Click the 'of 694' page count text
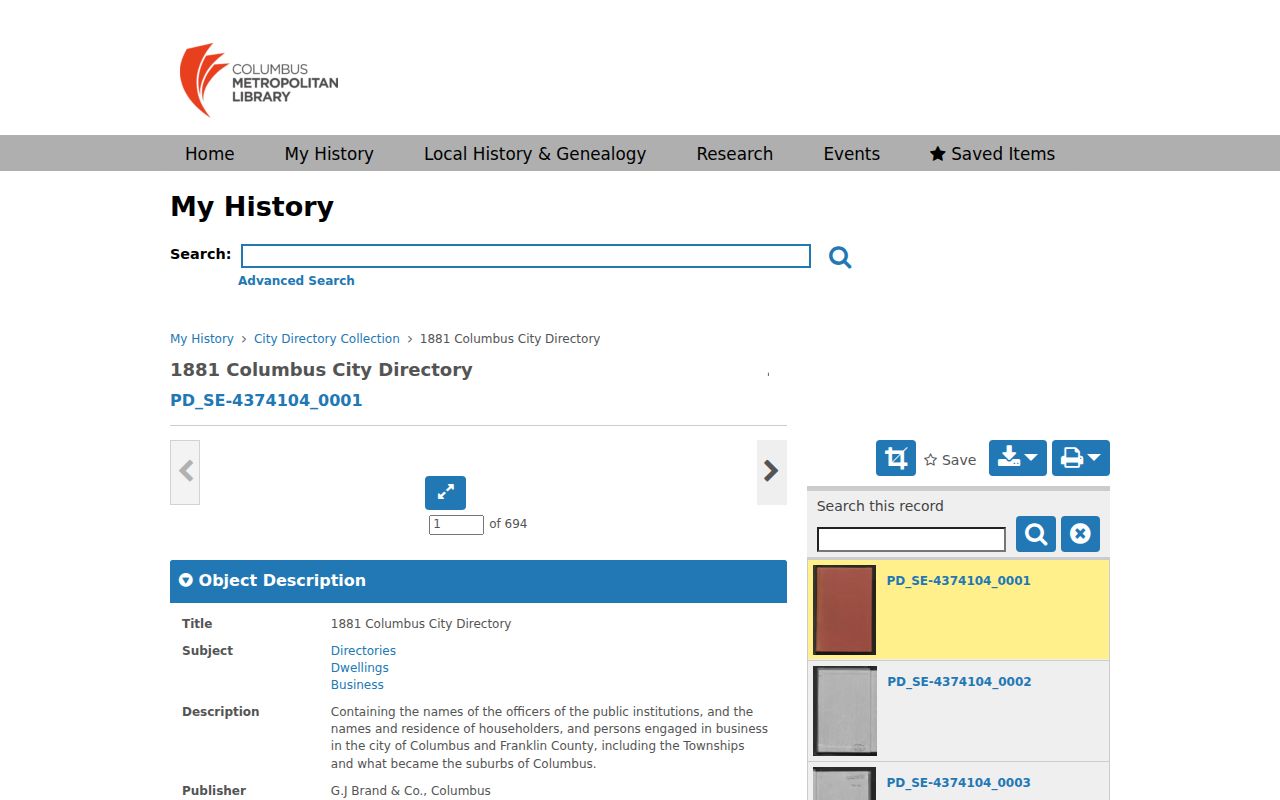 coord(508,524)
